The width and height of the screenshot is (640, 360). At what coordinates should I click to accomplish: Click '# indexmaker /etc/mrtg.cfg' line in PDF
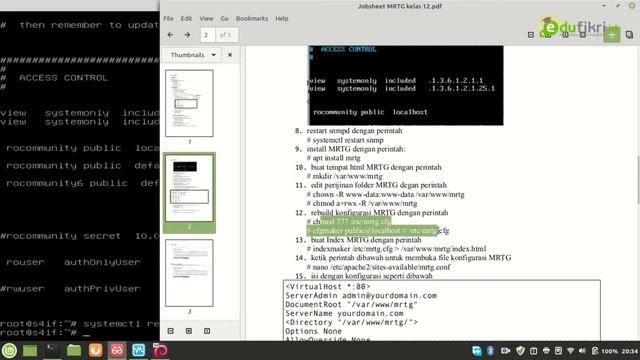pos(396,249)
